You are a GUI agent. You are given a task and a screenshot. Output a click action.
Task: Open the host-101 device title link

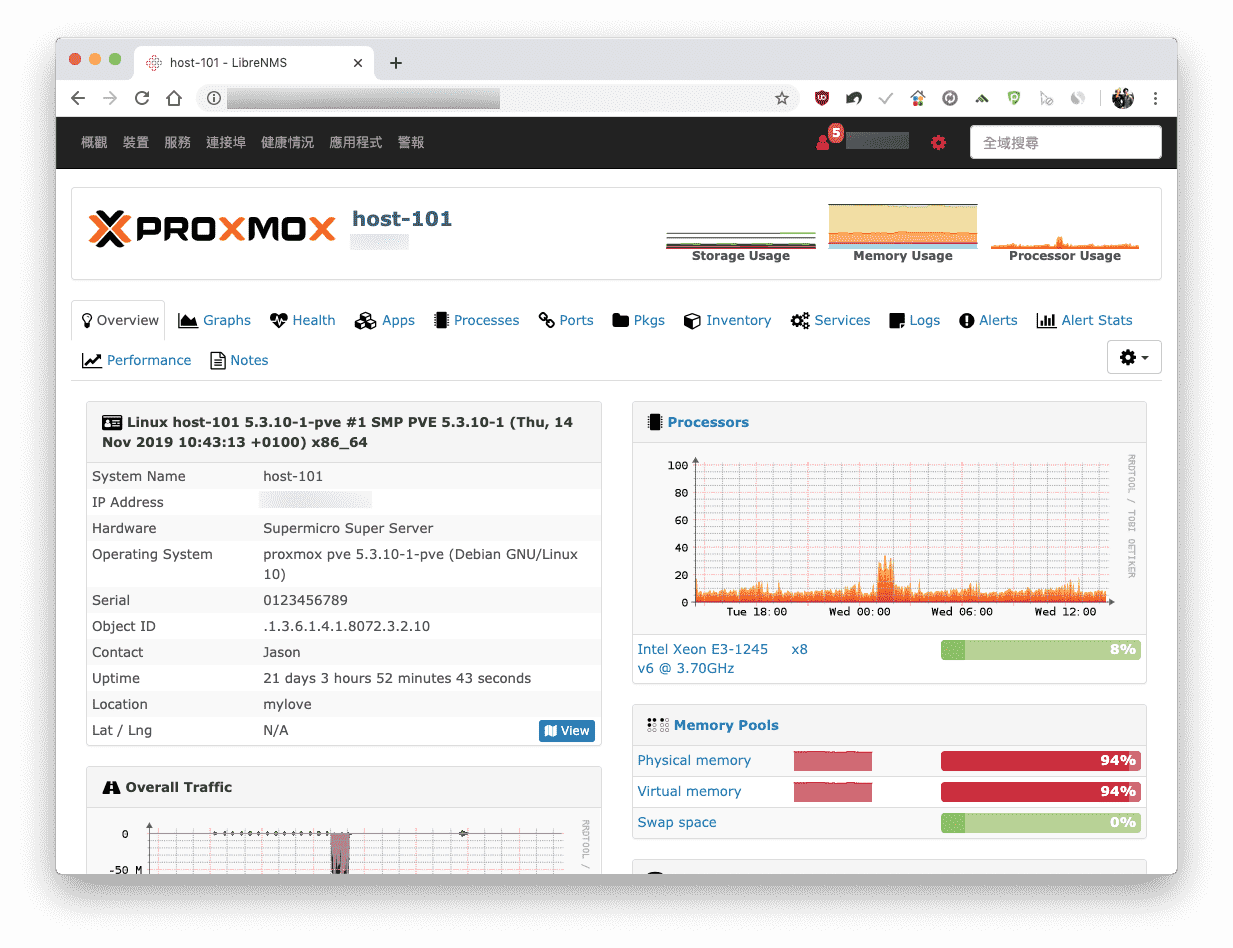pyautogui.click(x=402, y=219)
